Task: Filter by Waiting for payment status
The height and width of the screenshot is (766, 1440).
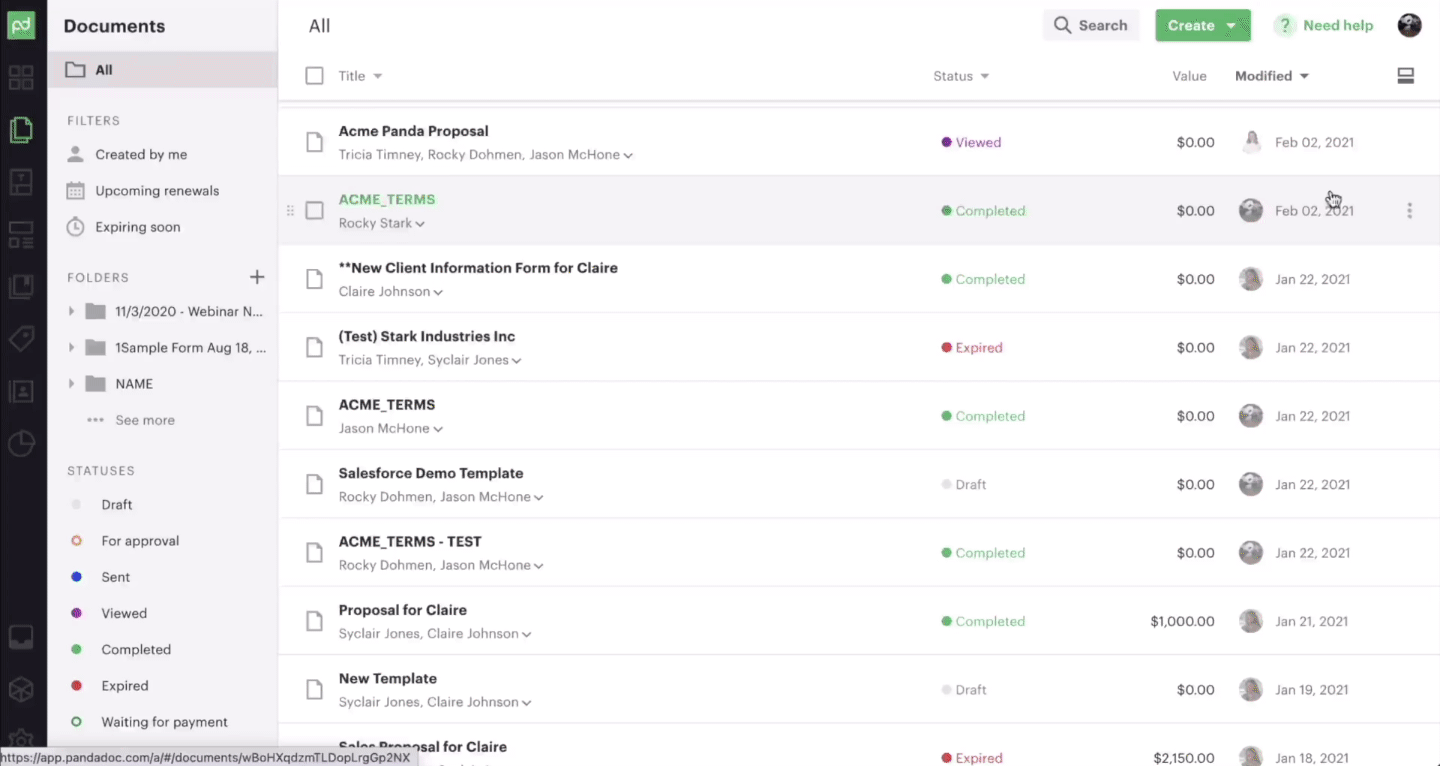Action: pos(164,722)
